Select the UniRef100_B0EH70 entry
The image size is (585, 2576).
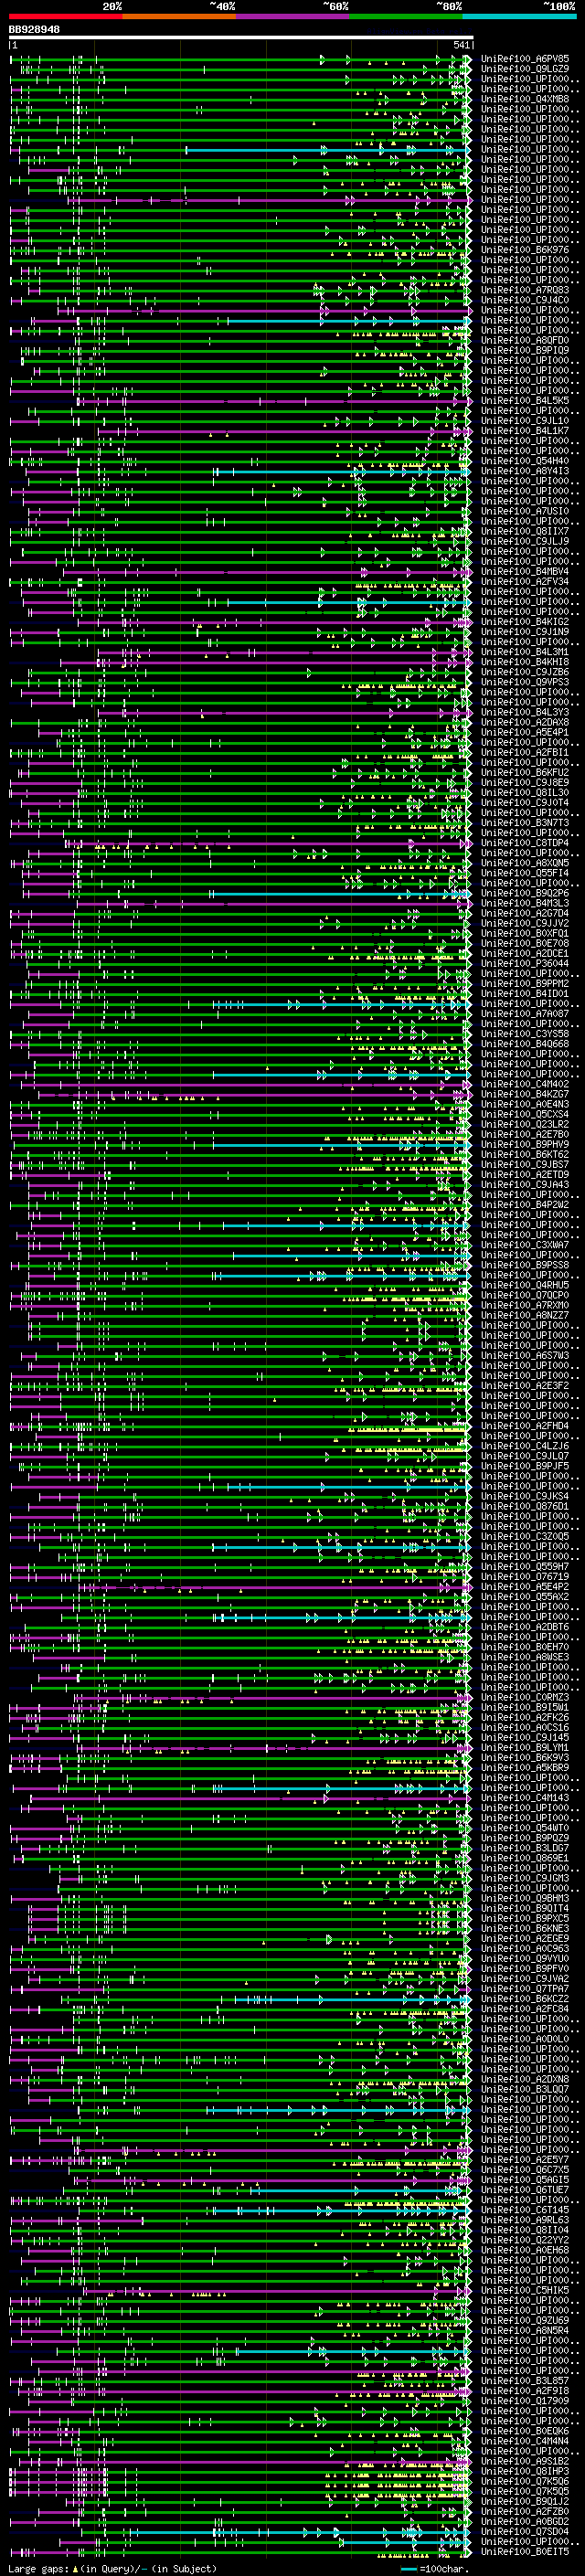click(525, 1647)
